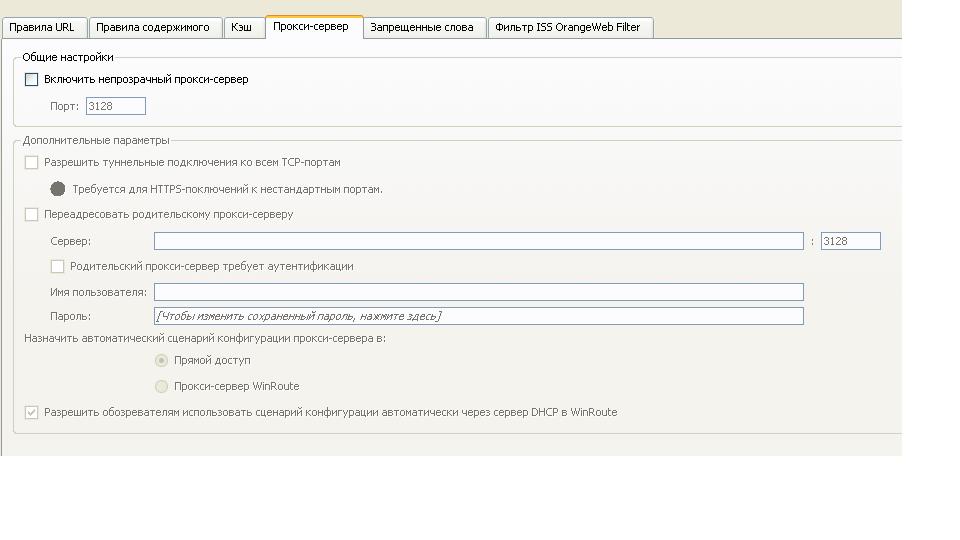Click the Прокси-сервер tab
This screenshot has height=540, width=960.
coord(313,27)
